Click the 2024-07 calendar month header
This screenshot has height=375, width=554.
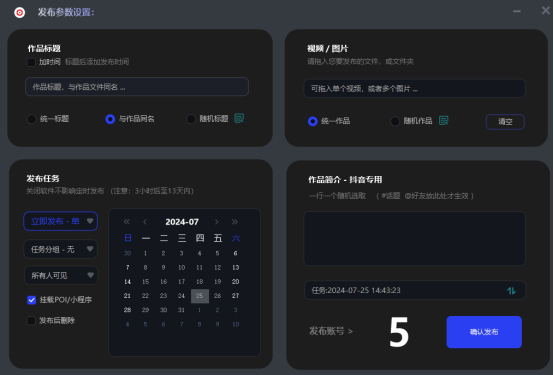click(x=182, y=222)
